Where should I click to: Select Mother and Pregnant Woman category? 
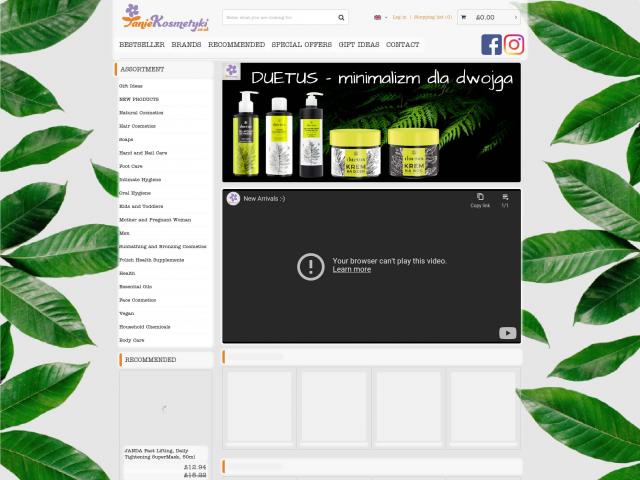[x=155, y=220]
